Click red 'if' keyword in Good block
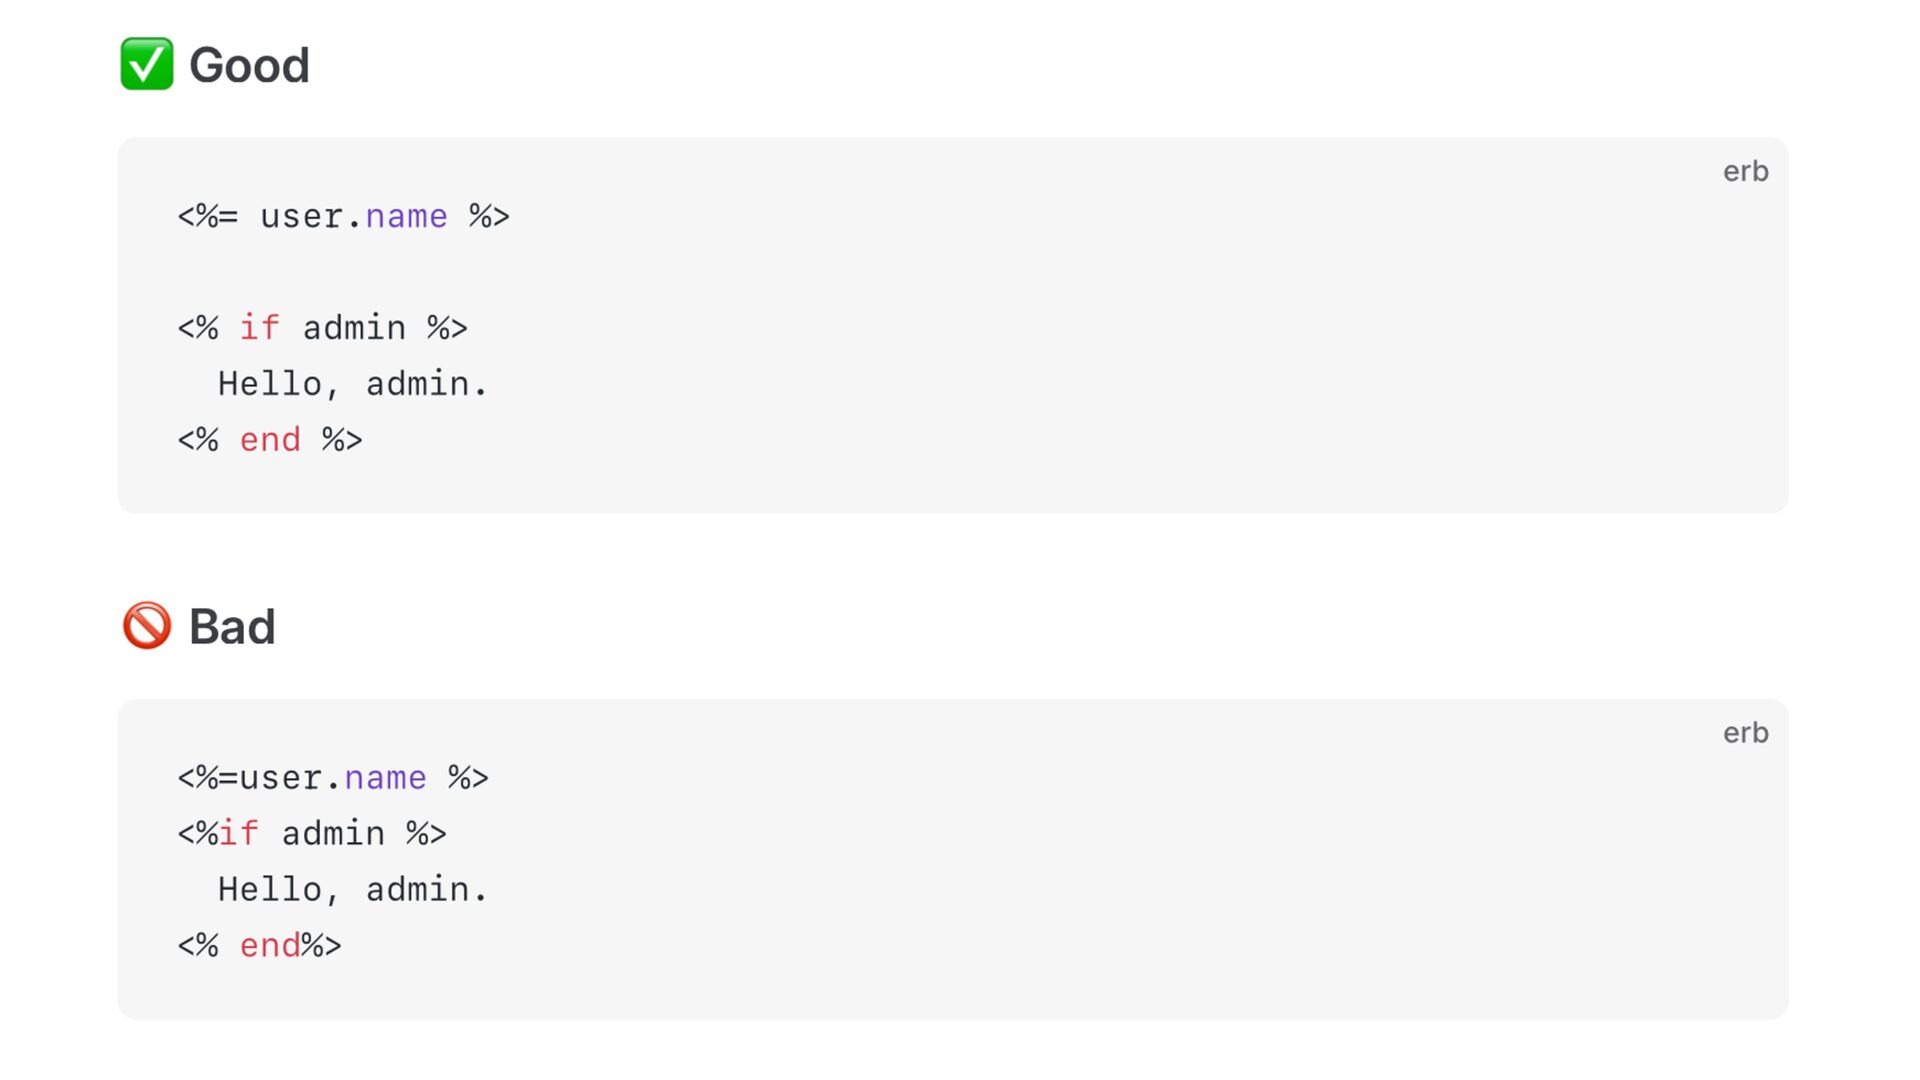The image size is (1920, 1080). coord(259,328)
